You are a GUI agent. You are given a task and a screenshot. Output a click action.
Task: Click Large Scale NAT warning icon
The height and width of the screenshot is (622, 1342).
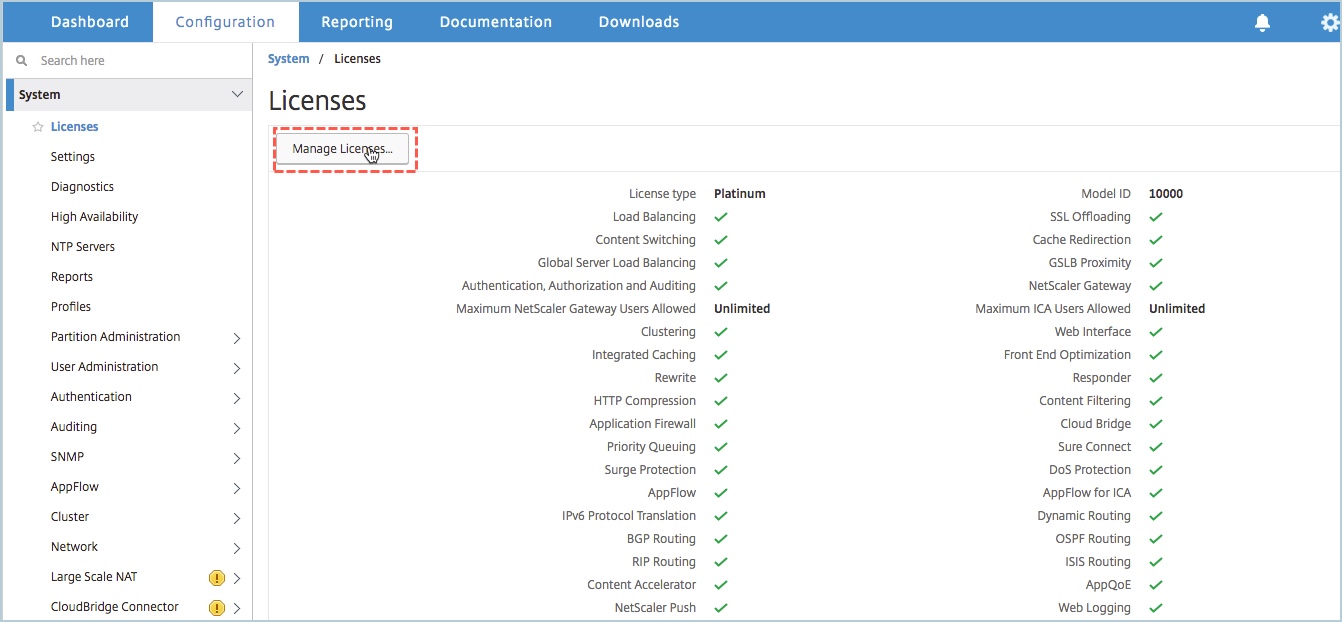pos(216,577)
